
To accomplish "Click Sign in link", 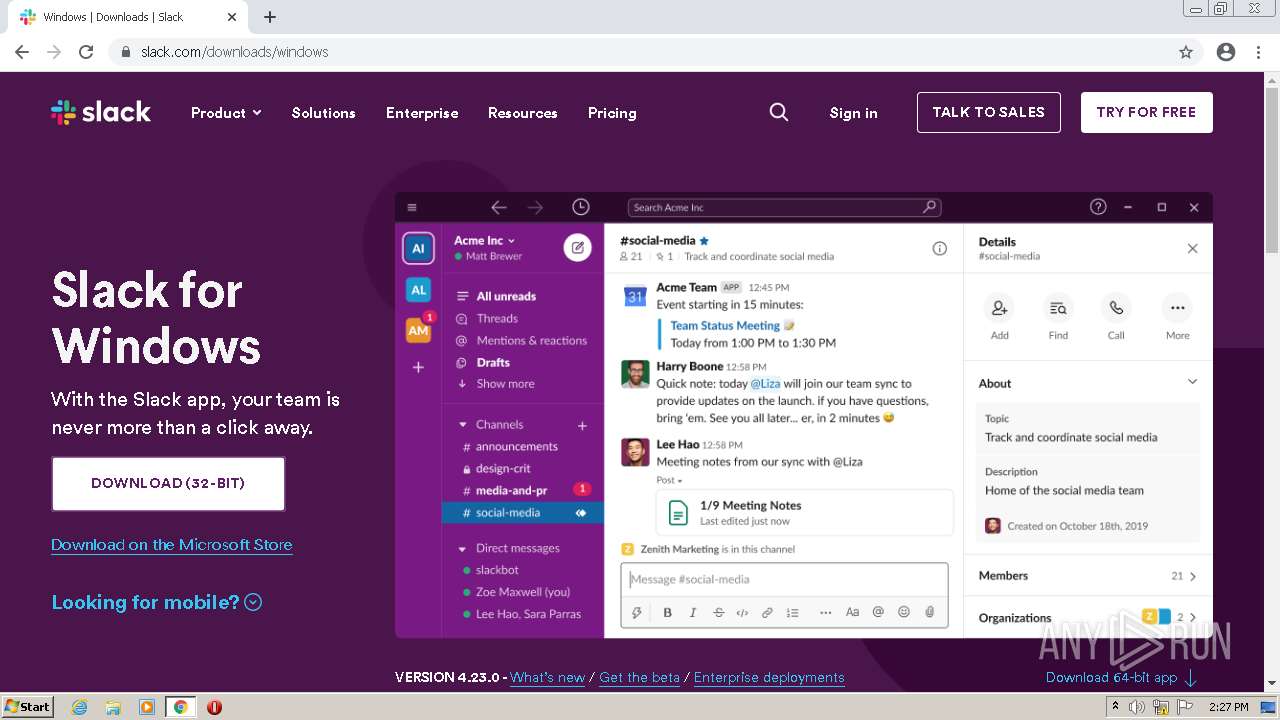I will point(853,113).
